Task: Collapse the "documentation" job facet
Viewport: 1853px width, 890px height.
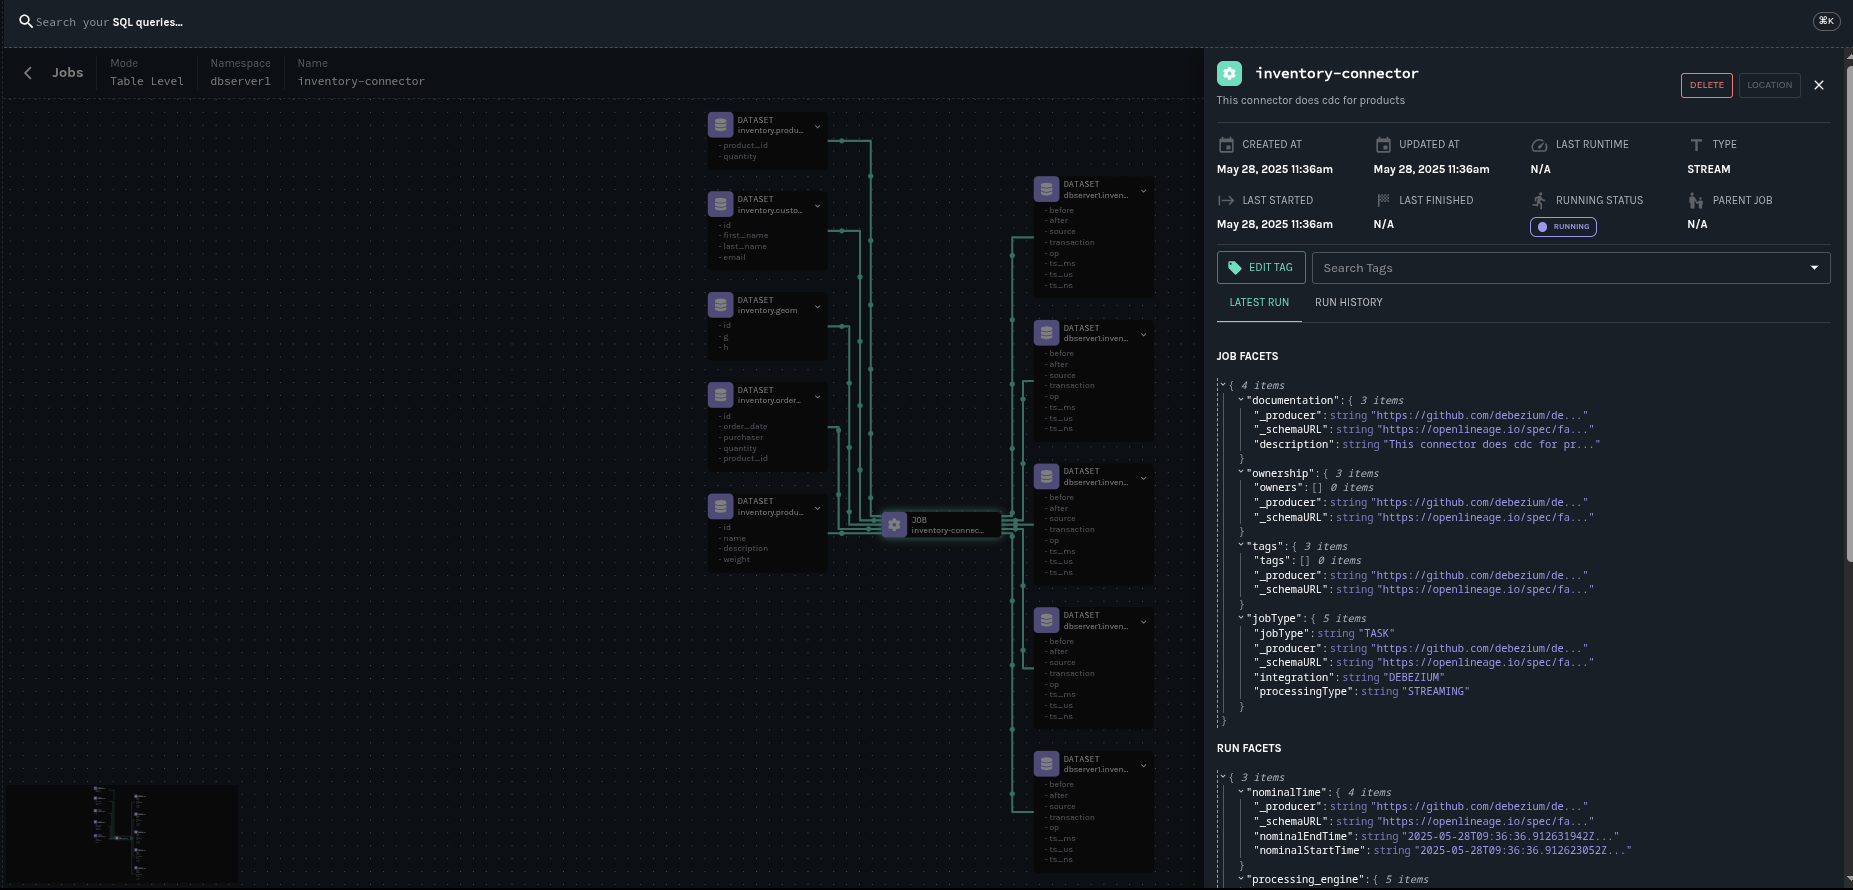Action: point(1241,400)
